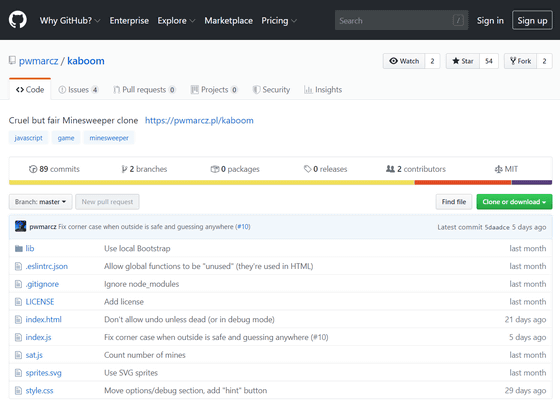The width and height of the screenshot is (560, 407).
Task: Click the file icon next to style.css
Action: 18,391
